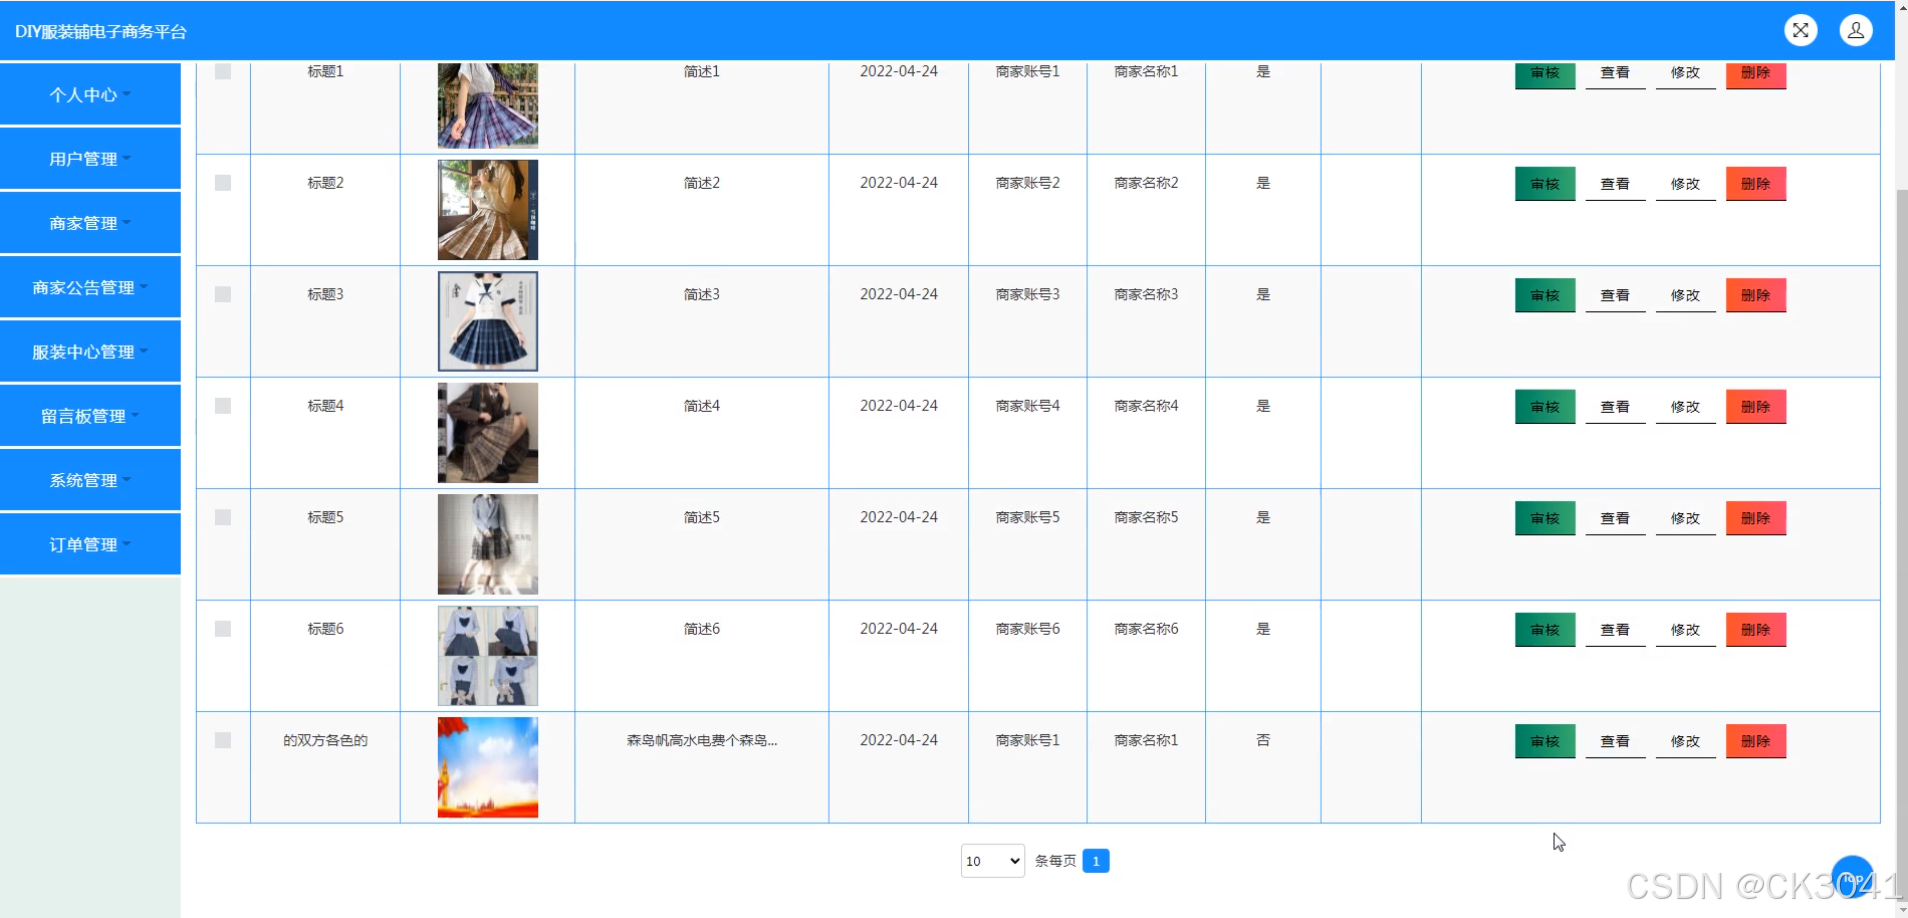Click 查看 for row 标题6
The width and height of the screenshot is (1908, 918).
1615,630
